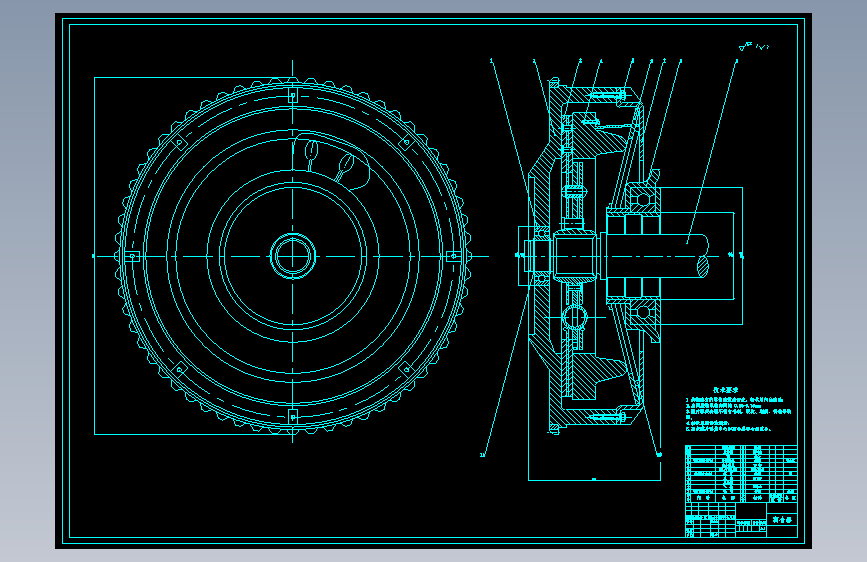
Task: Select the shaft's hatched break end in section view
Action: (702, 267)
